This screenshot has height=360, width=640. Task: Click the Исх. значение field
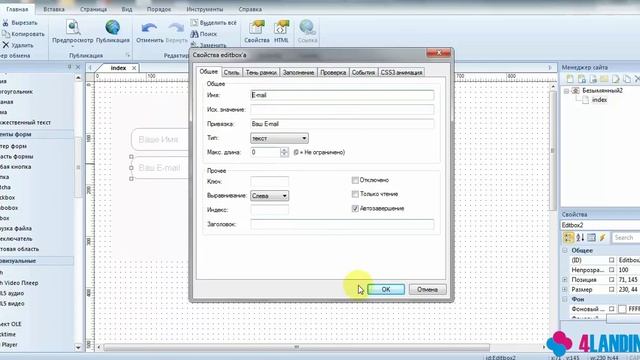pyautogui.click(x=342, y=109)
